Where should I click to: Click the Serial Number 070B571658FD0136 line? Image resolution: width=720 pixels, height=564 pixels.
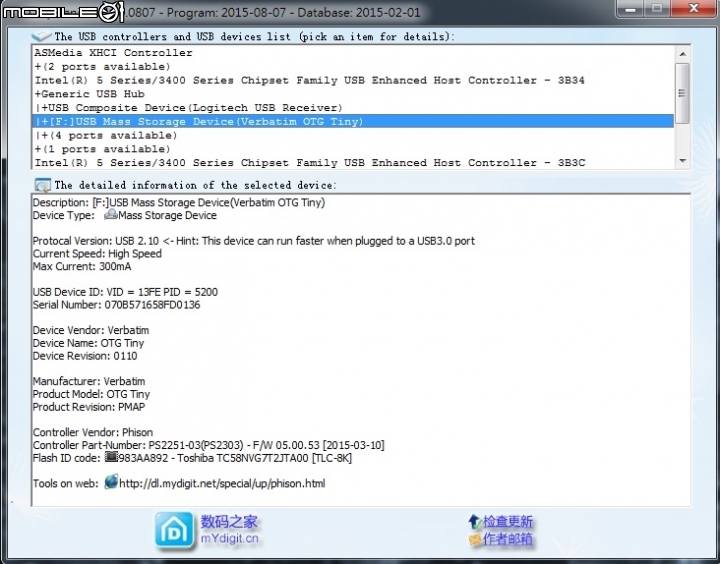(x=116, y=305)
